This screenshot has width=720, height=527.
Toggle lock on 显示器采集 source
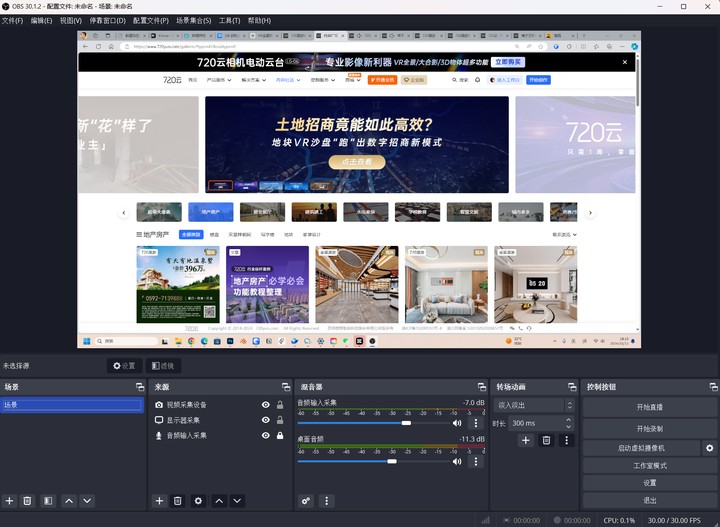click(280, 420)
